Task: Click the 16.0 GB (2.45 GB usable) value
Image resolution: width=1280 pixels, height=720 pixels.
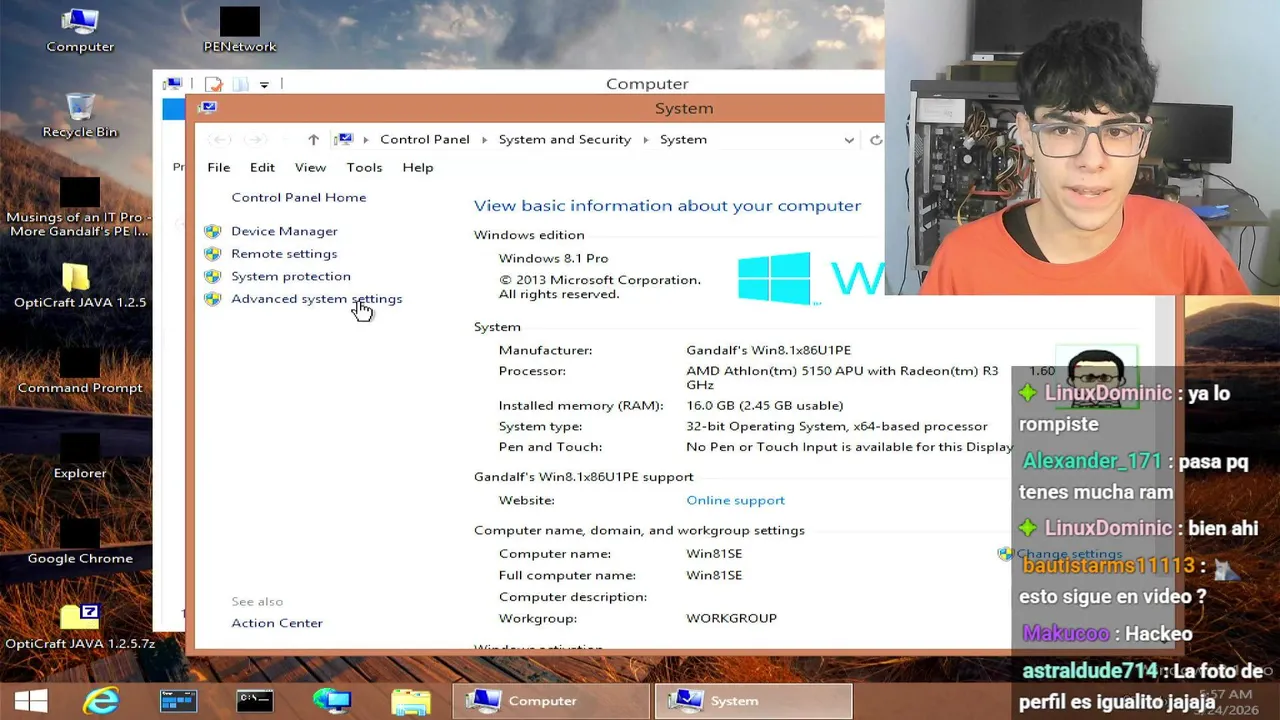Action: (x=765, y=405)
